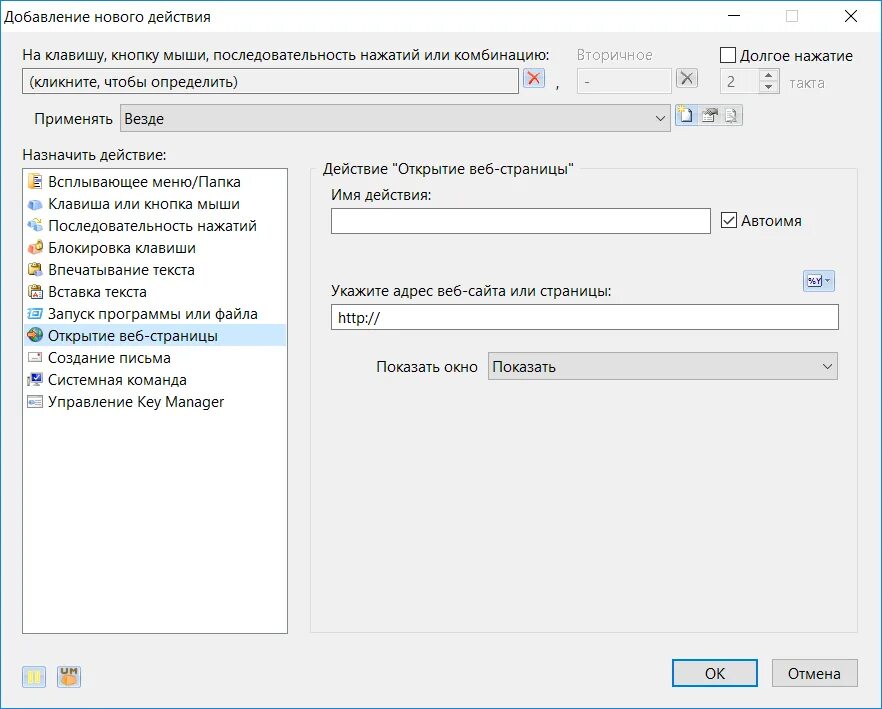The image size is (882, 709).
Task: Close the dialog window
Action: click(x=850, y=16)
